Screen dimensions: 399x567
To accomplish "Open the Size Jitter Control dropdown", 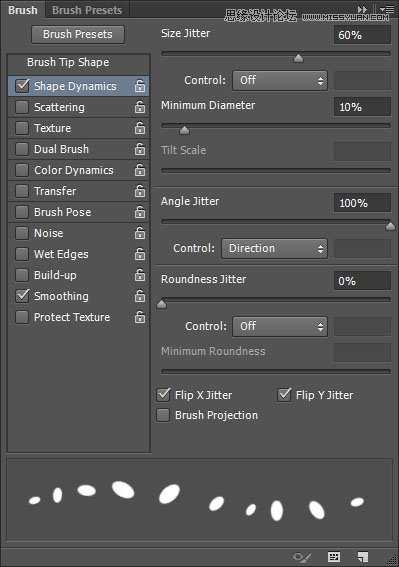I will 280,80.
